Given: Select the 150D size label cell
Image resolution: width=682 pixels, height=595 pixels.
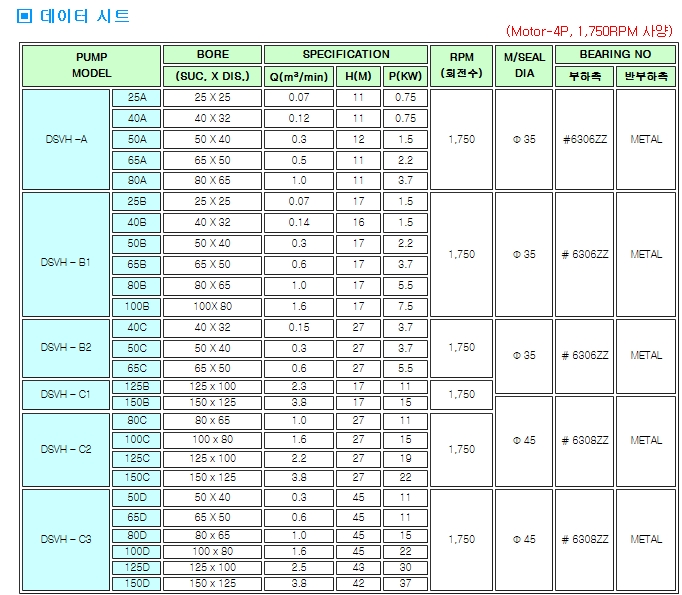Looking at the screenshot, I should [x=136, y=583].
